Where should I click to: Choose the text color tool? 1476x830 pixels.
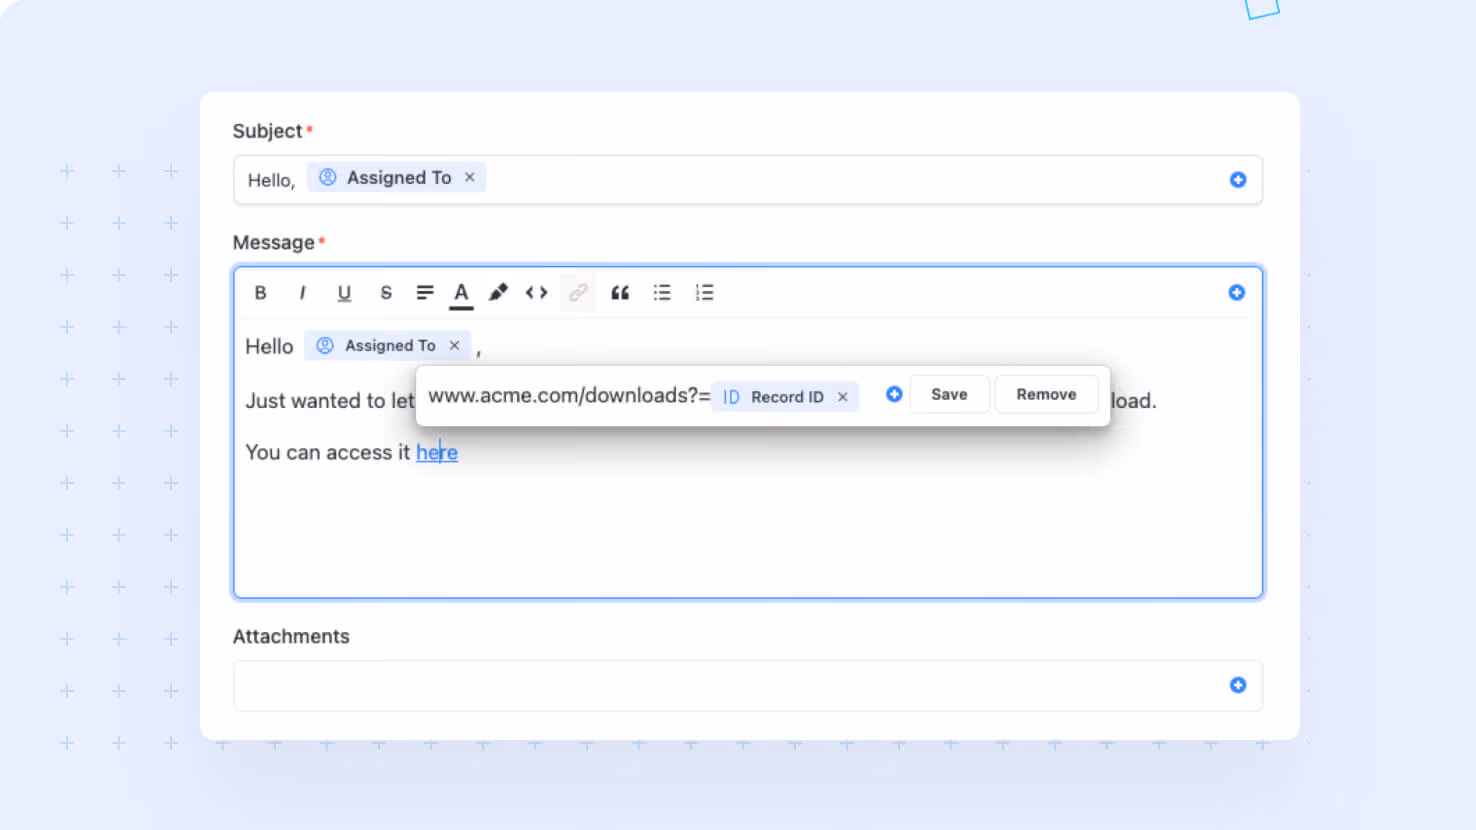[461, 294]
